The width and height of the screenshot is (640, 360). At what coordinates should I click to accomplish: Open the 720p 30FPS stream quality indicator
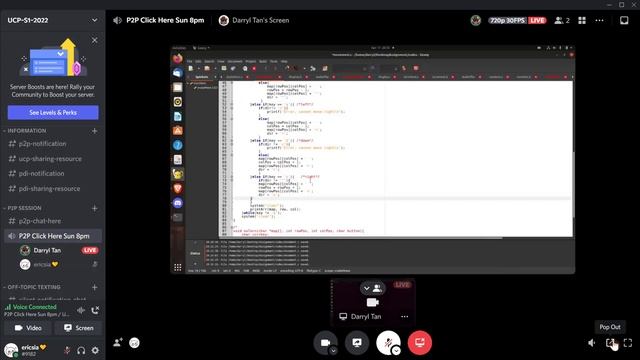507,20
